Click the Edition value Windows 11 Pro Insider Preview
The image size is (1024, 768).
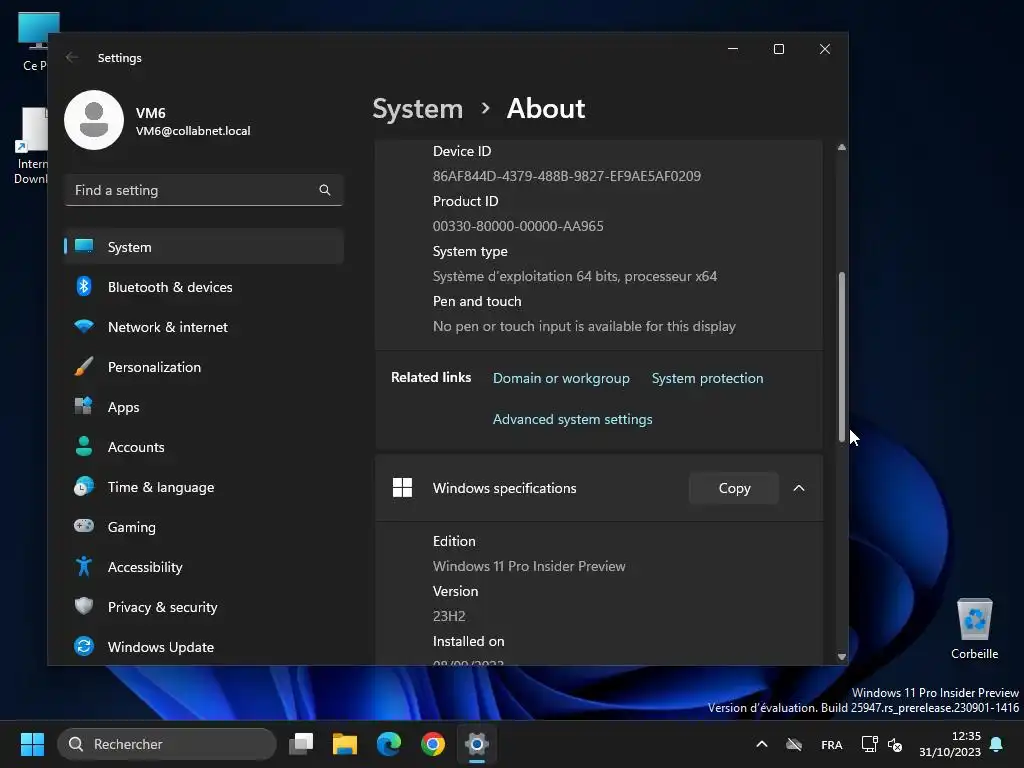[529, 566]
